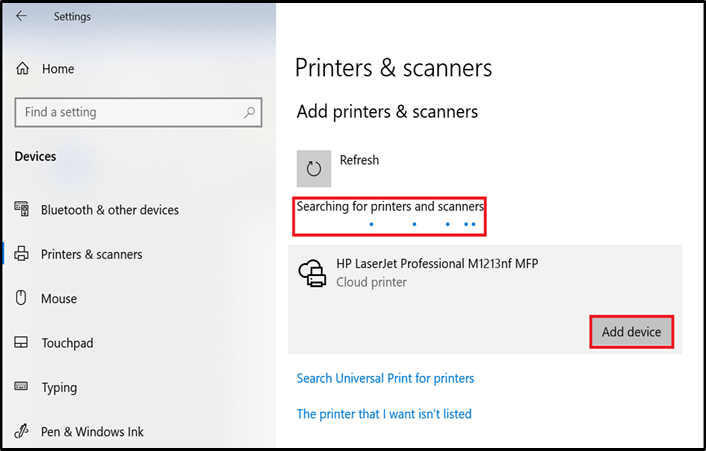This screenshot has width=706, height=451.
Task: Open Touchpad settings
Action: (x=68, y=343)
